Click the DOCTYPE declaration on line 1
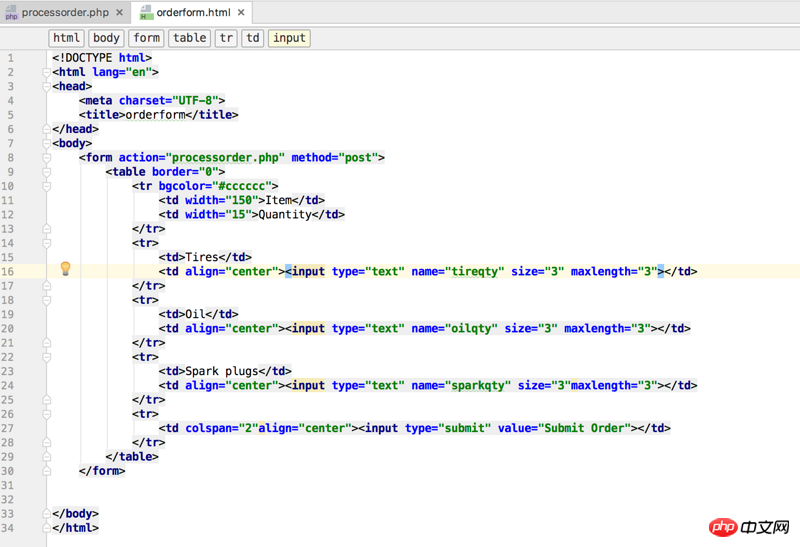The width and height of the screenshot is (800, 547). click(x=102, y=58)
